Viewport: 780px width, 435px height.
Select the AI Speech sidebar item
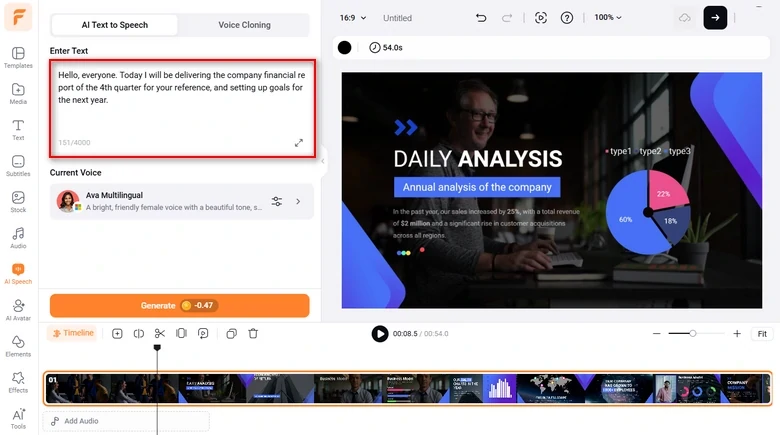tap(18, 274)
